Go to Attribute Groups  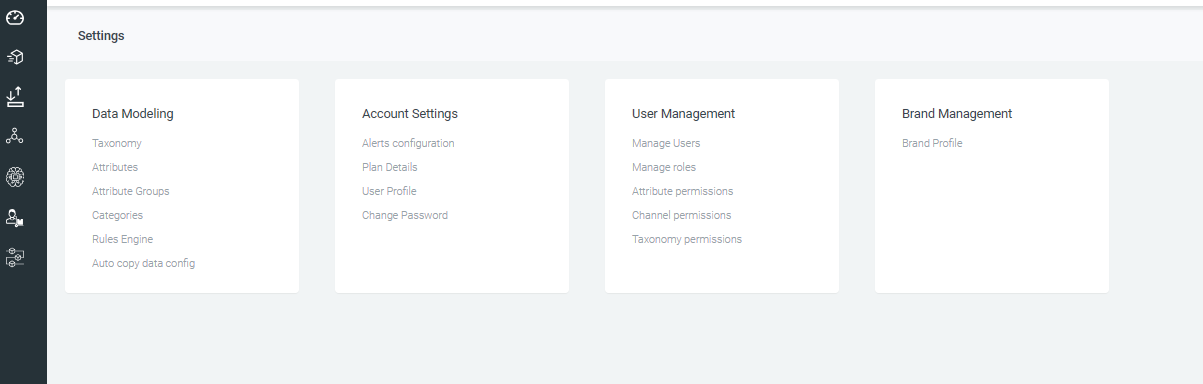coord(131,191)
